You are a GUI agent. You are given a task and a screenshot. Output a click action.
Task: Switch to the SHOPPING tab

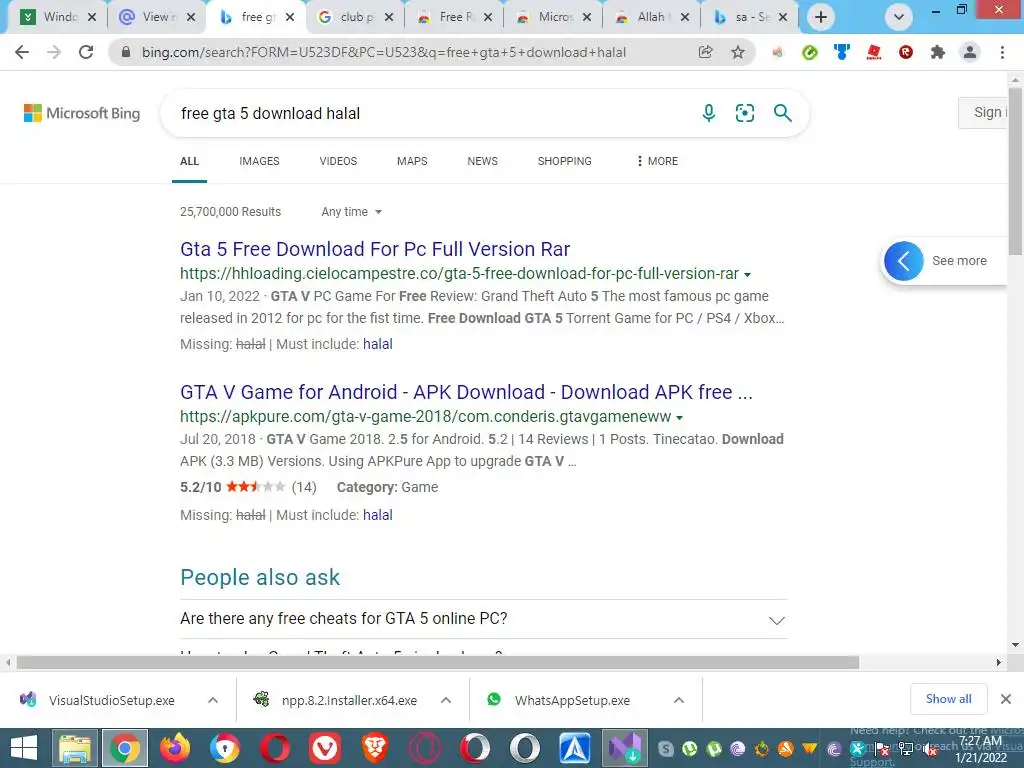click(565, 161)
